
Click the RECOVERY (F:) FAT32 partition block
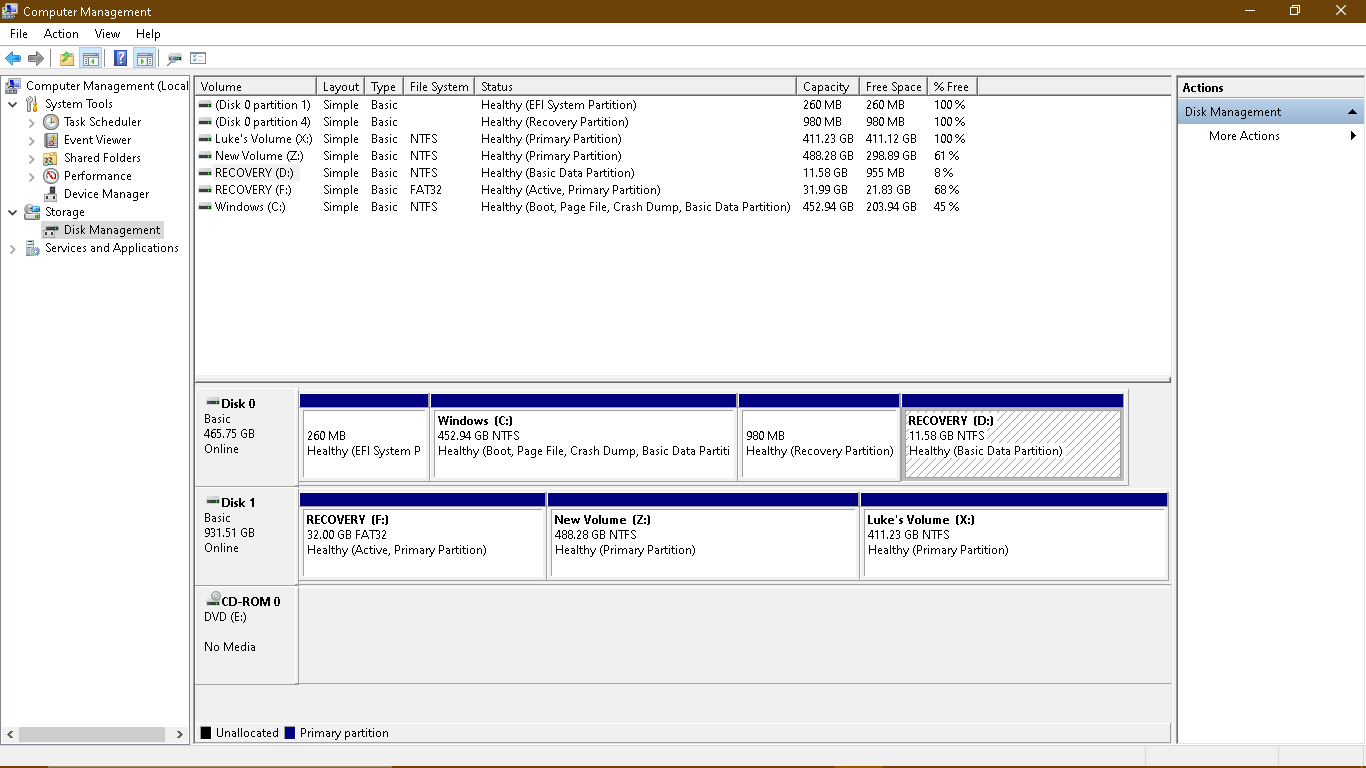(x=423, y=535)
